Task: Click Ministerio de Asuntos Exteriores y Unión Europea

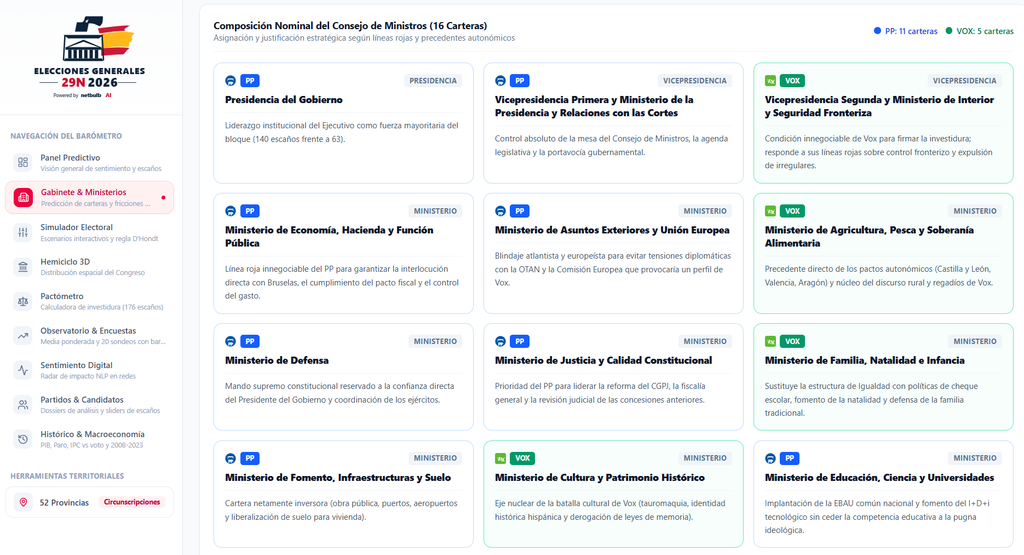Action: [612, 230]
